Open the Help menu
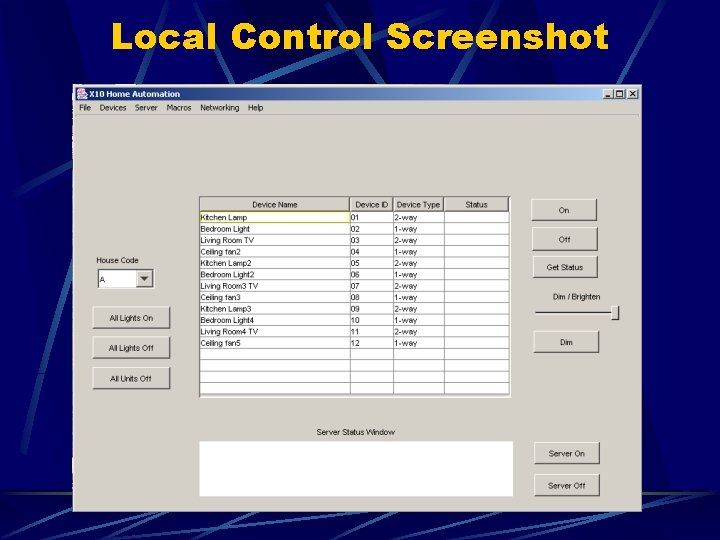The height and width of the screenshot is (540, 720). [x=255, y=108]
